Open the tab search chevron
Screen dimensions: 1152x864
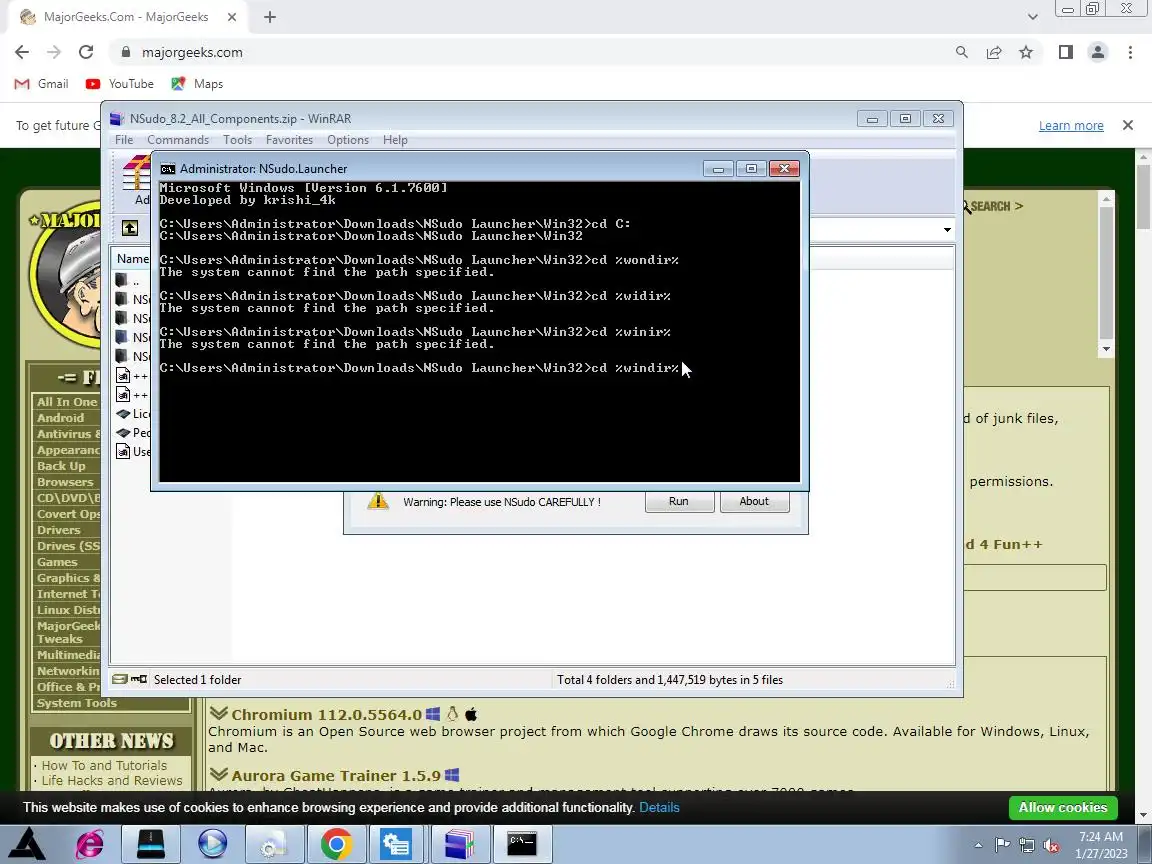(1032, 17)
